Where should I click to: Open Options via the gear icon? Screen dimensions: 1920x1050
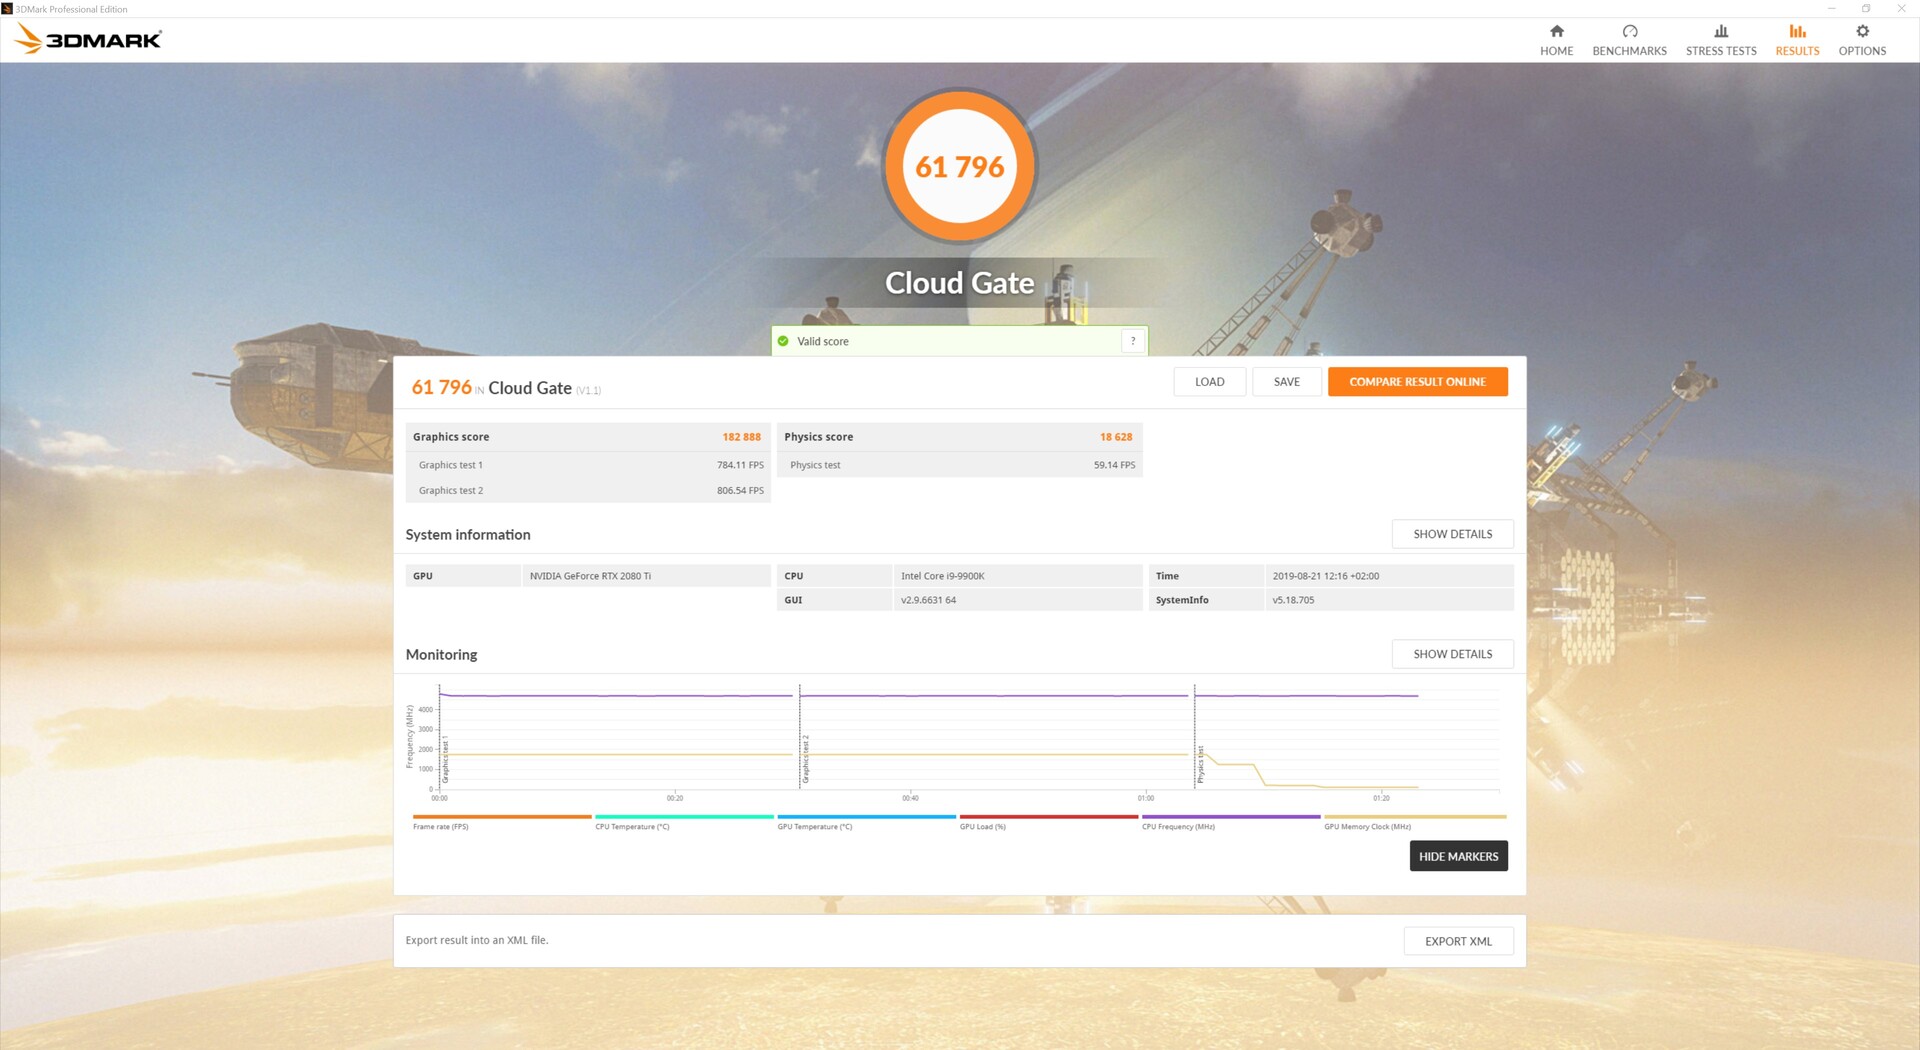click(1862, 32)
